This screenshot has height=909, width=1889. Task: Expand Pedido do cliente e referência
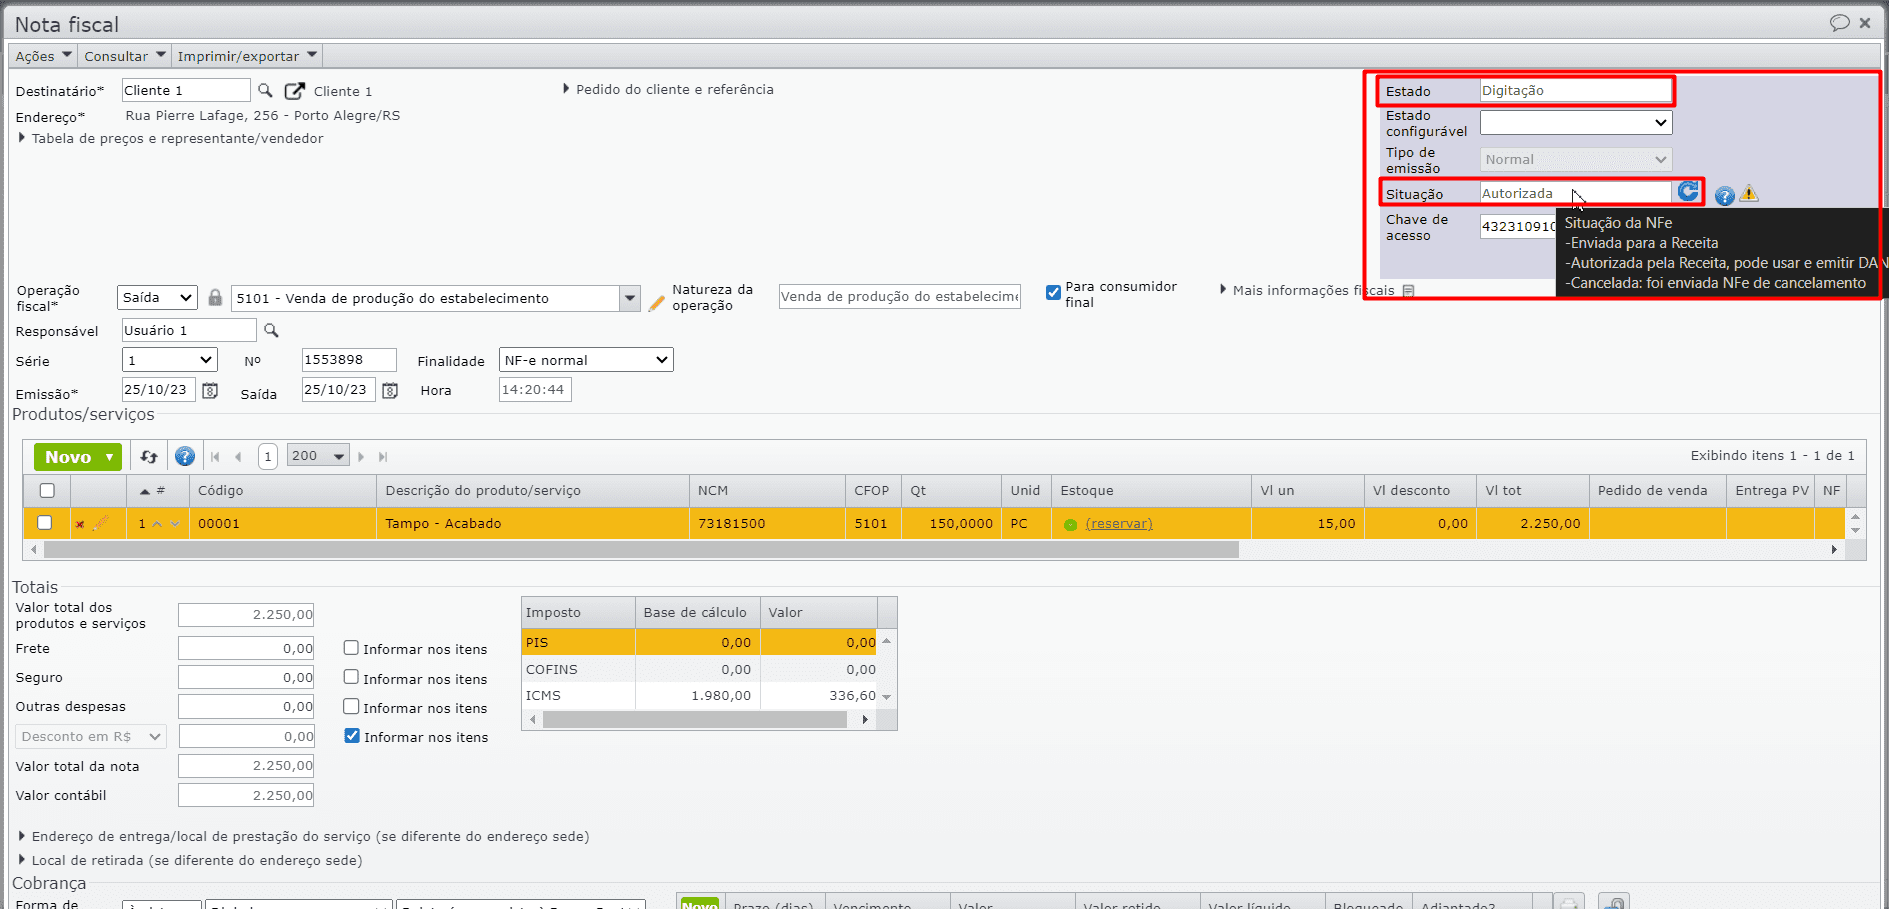coord(668,90)
